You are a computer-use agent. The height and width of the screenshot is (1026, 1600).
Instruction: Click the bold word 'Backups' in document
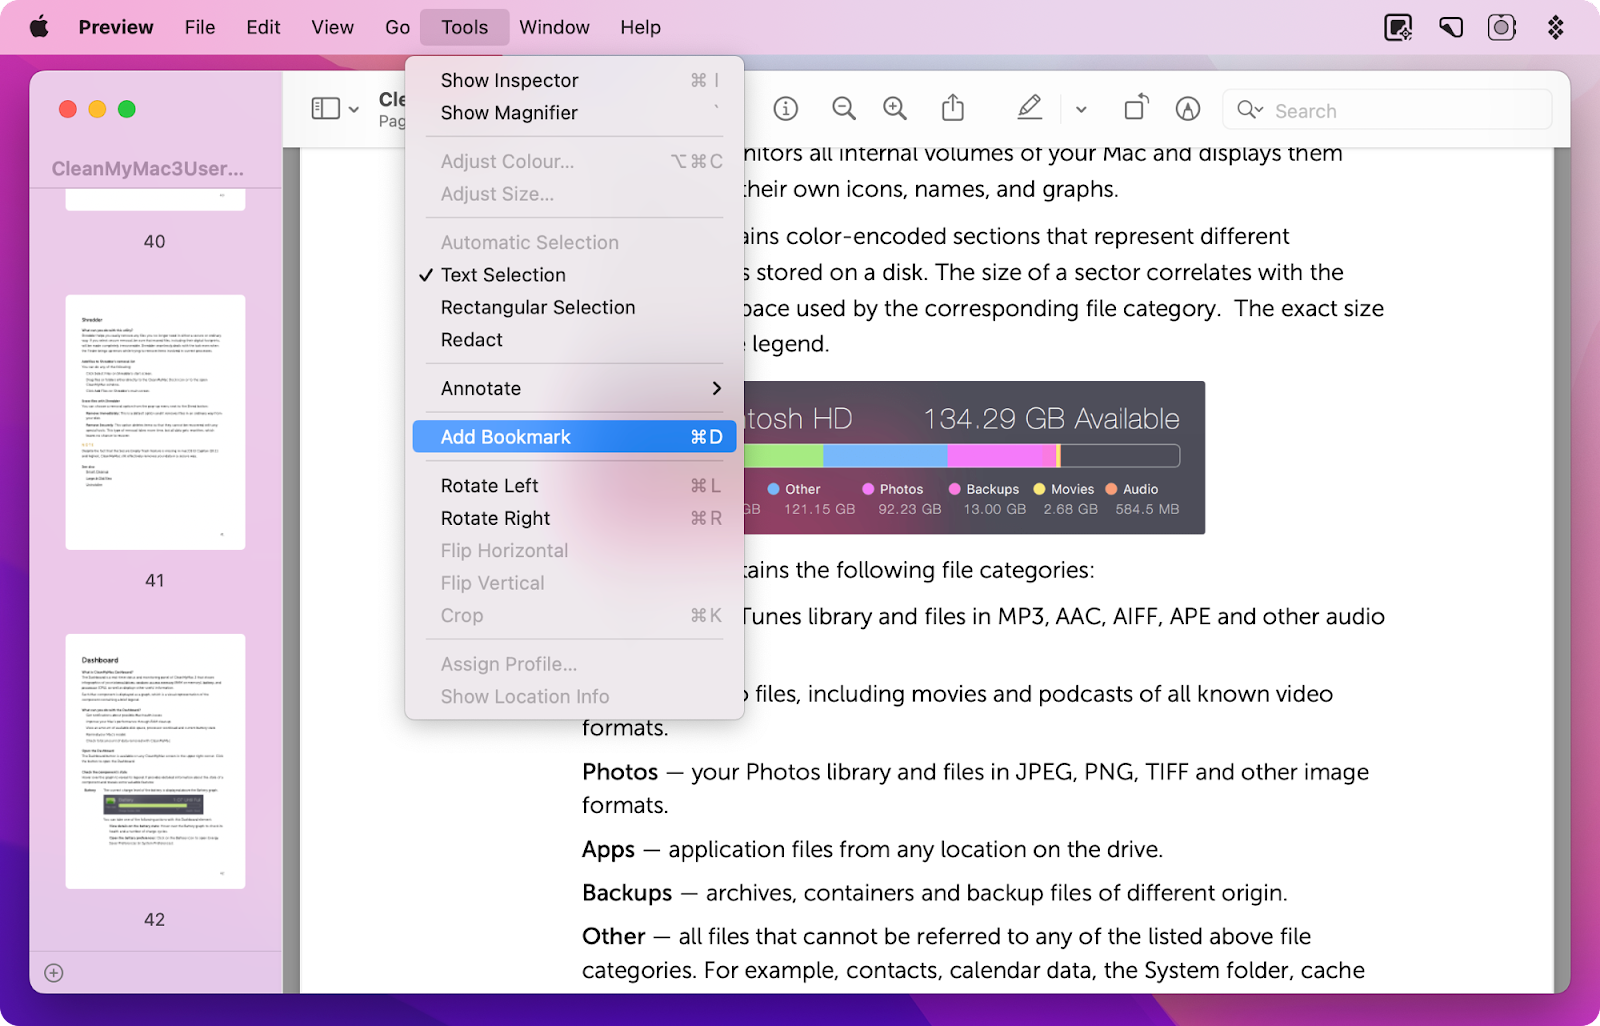pyautogui.click(x=627, y=893)
